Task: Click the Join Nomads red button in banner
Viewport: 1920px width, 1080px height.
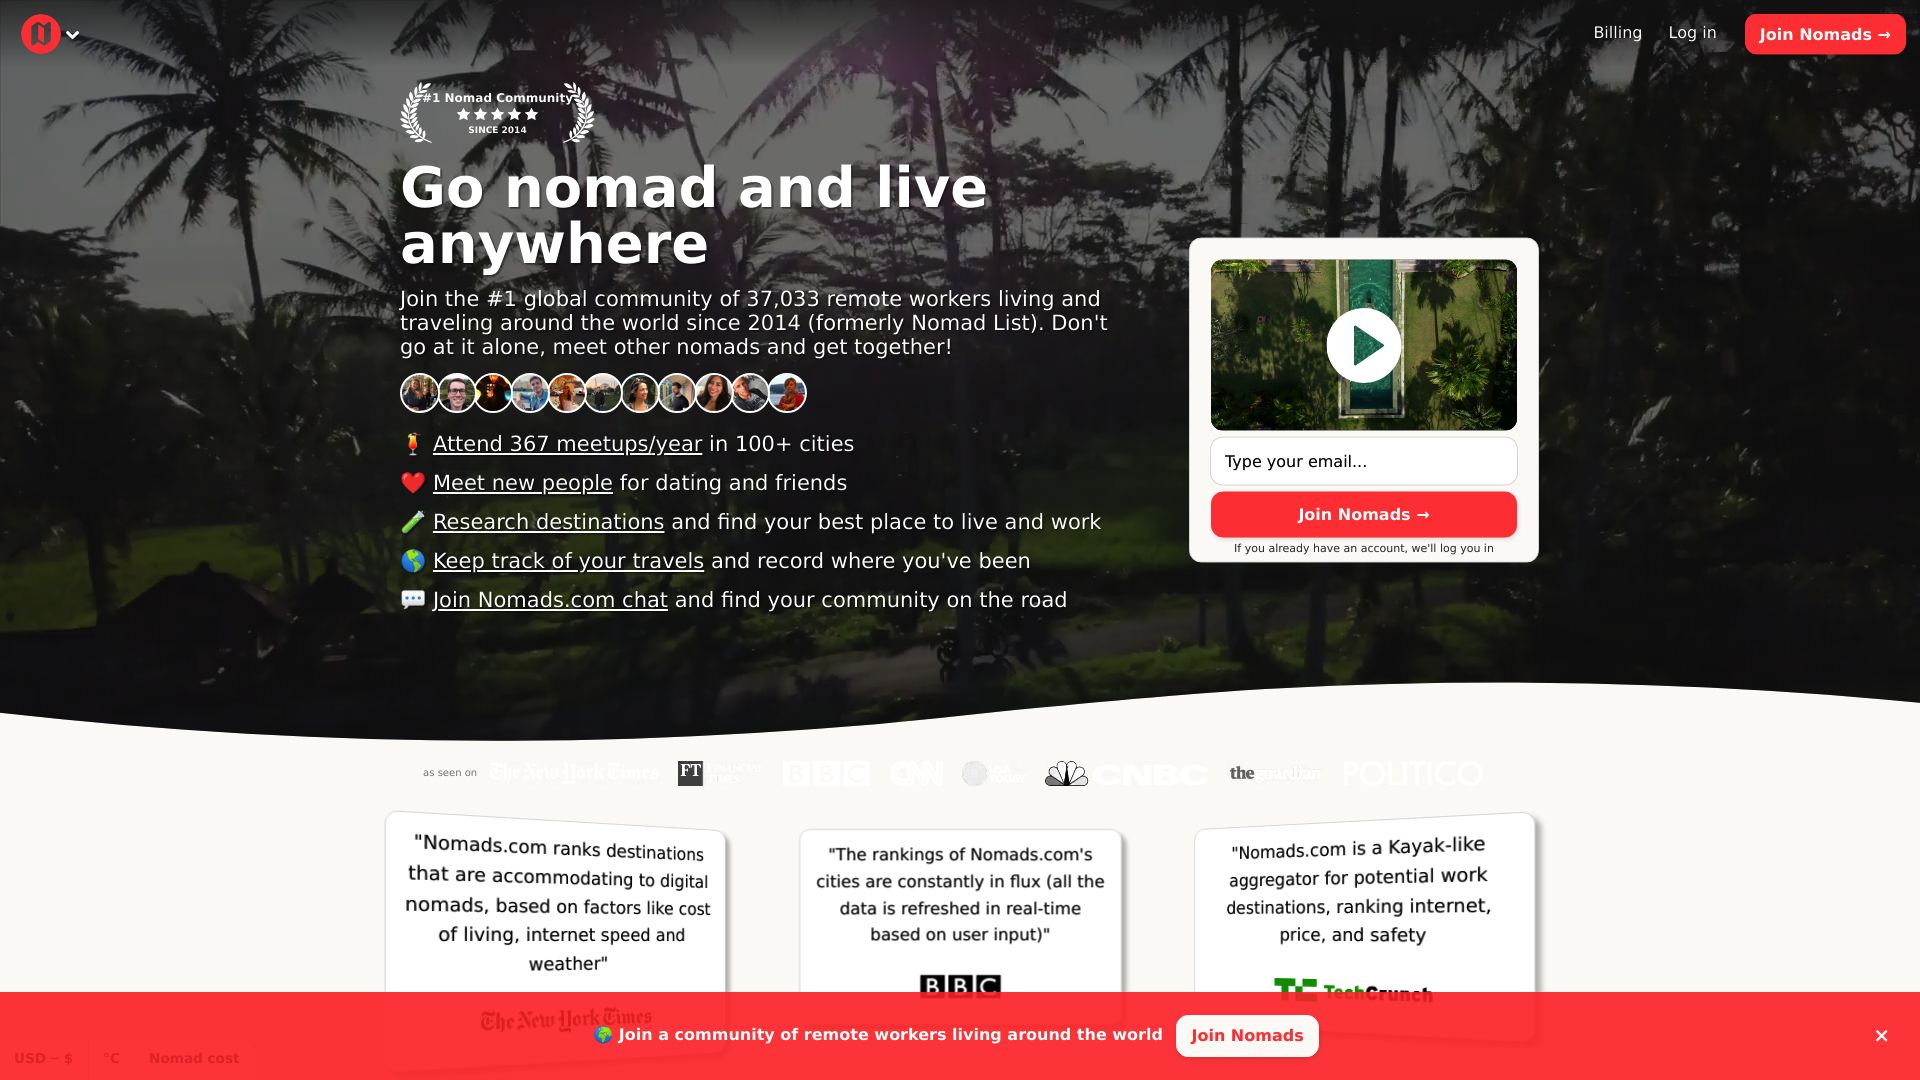Action: (x=1245, y=1035)
